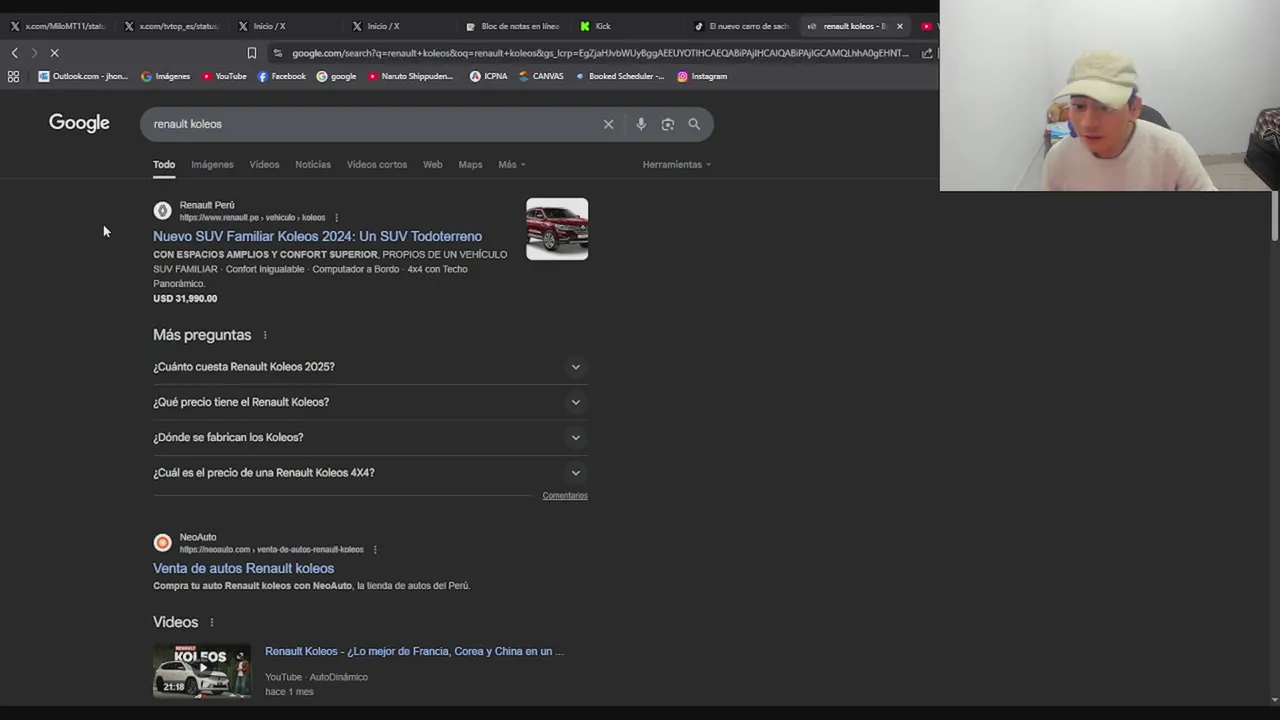Image resolution: width=1280 pixels, height=720 pixels.
Task: Open Facebook bookmark
Action: tap(282, 76)
